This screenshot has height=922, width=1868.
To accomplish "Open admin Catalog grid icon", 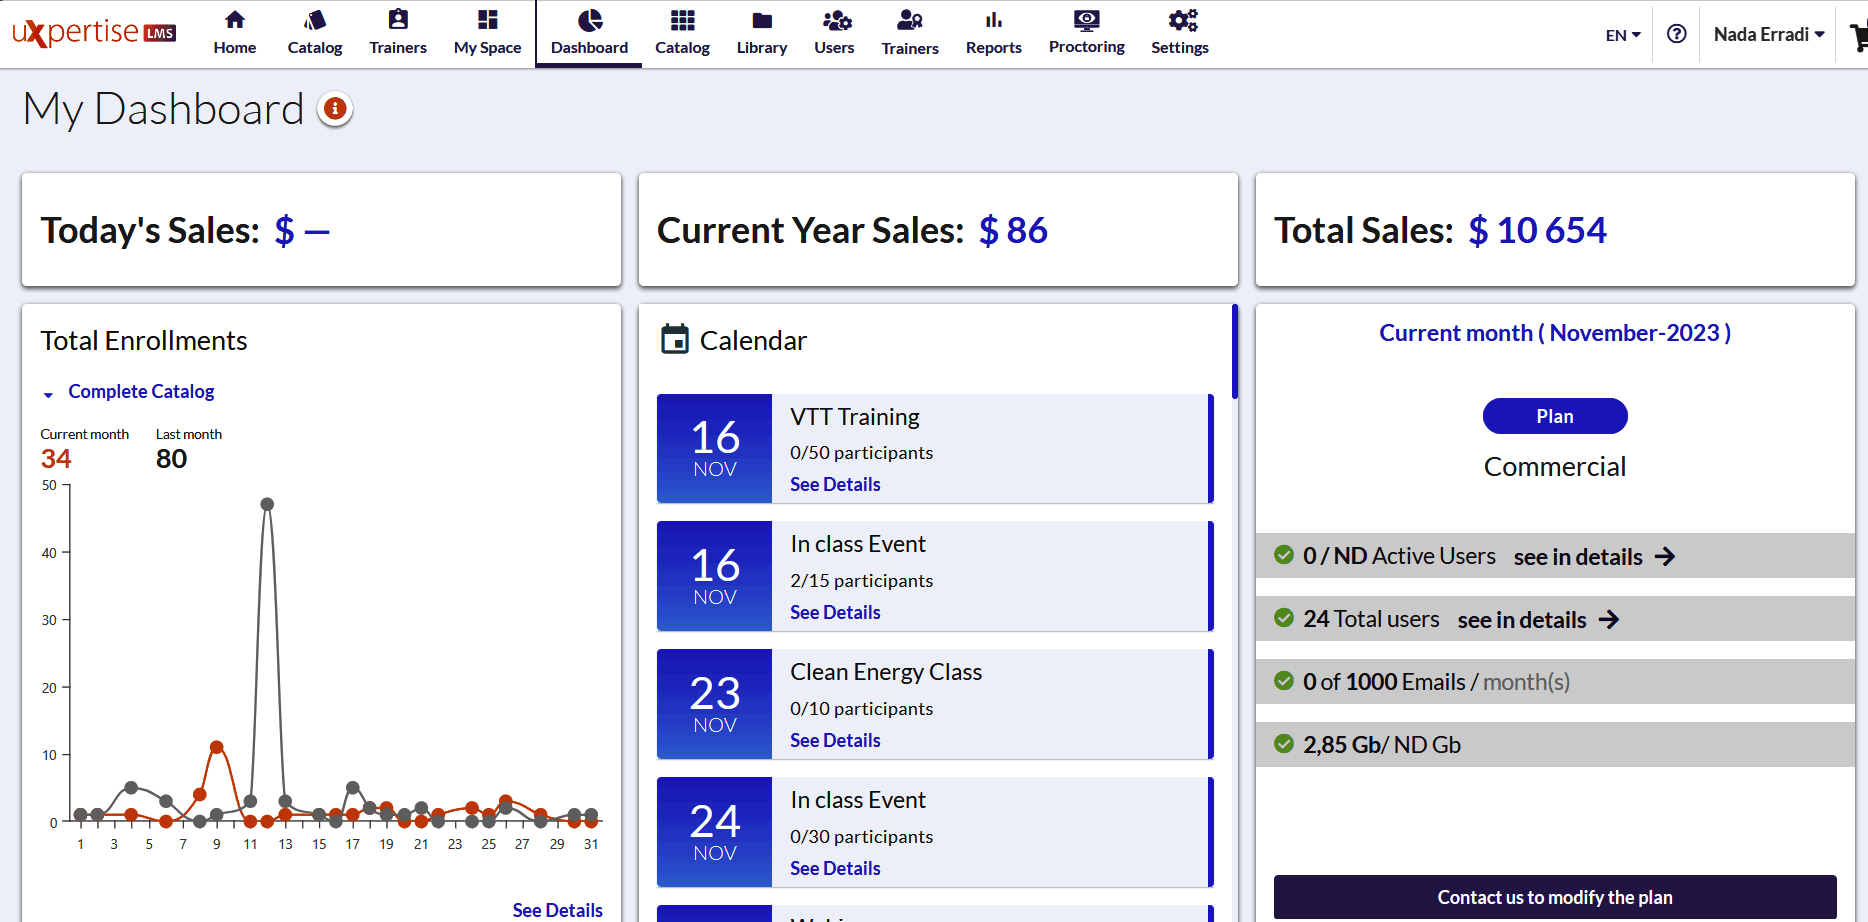I will point(683,19).
